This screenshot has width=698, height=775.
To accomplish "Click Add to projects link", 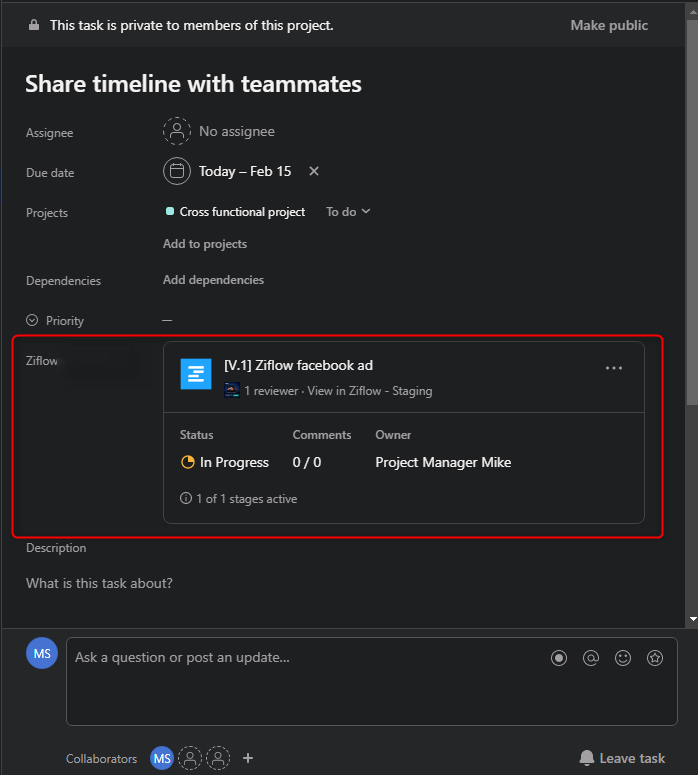I will [x=205, y=244].
